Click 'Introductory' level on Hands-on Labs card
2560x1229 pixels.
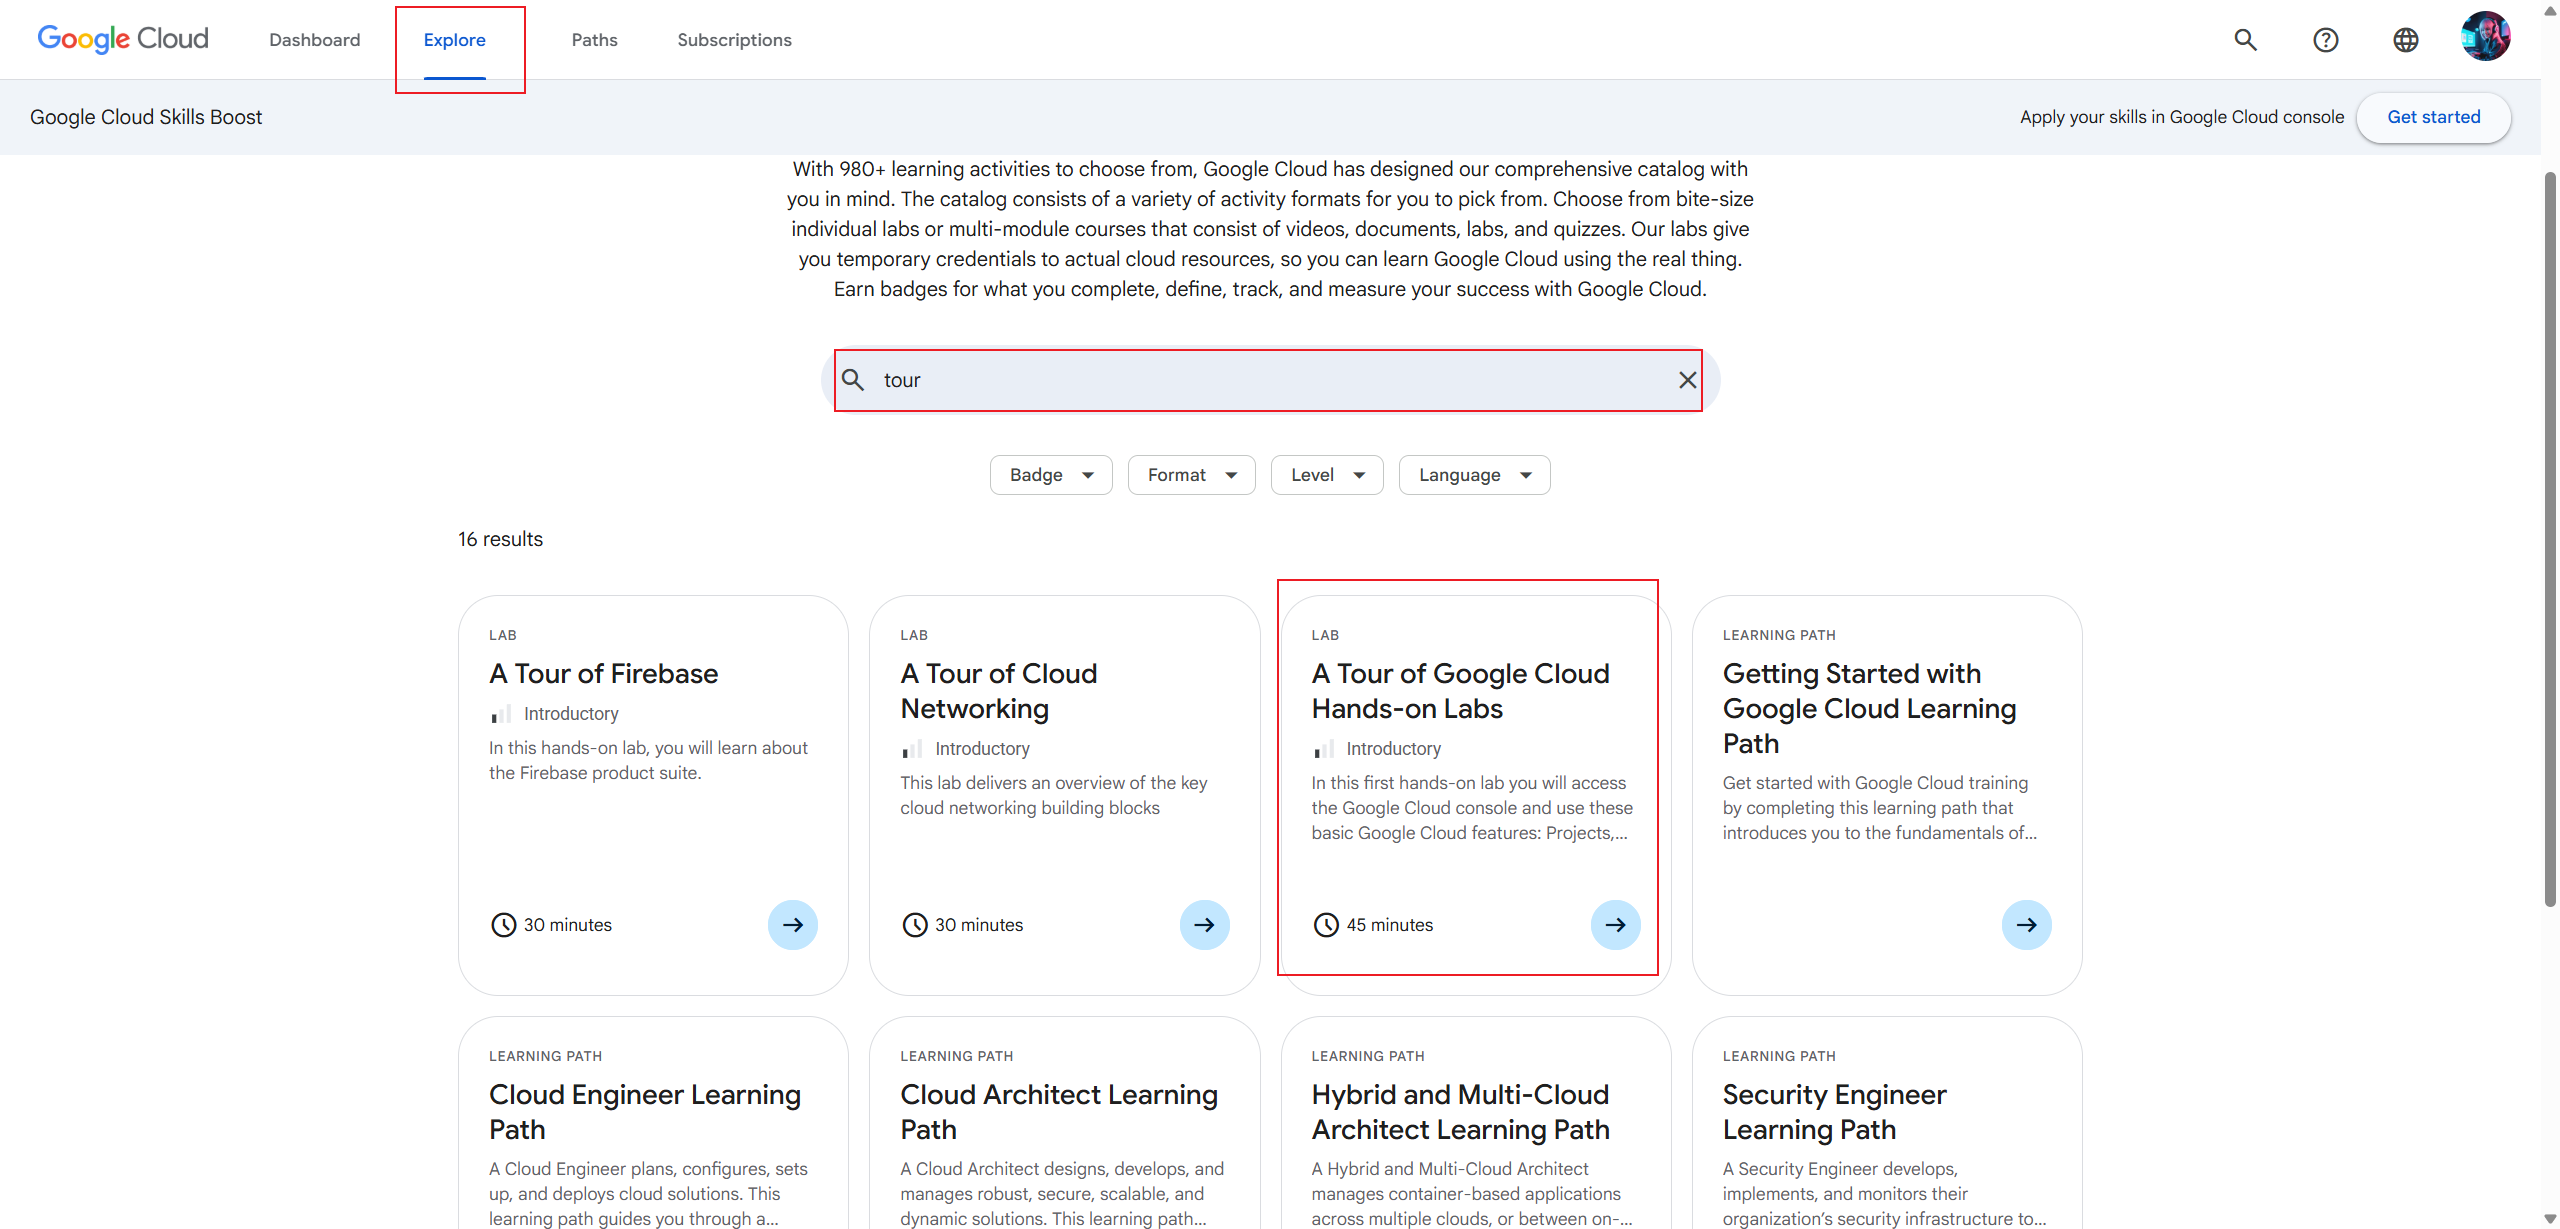coord(1394,749)
